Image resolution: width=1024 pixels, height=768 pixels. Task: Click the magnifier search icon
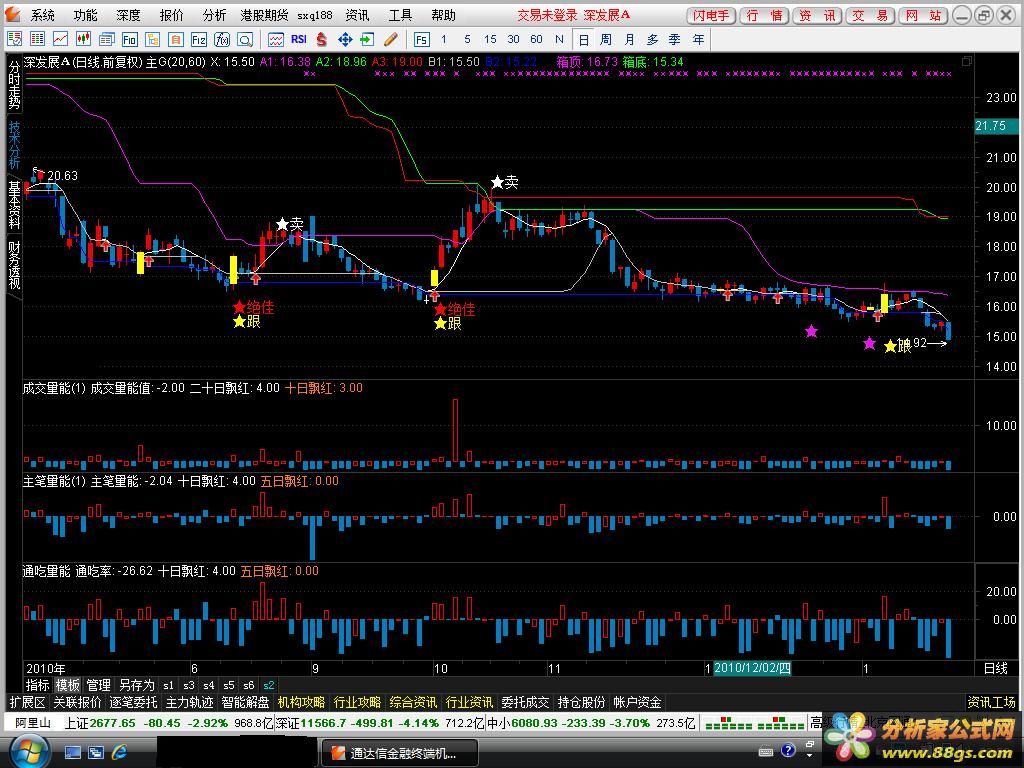tap(244, 39)
